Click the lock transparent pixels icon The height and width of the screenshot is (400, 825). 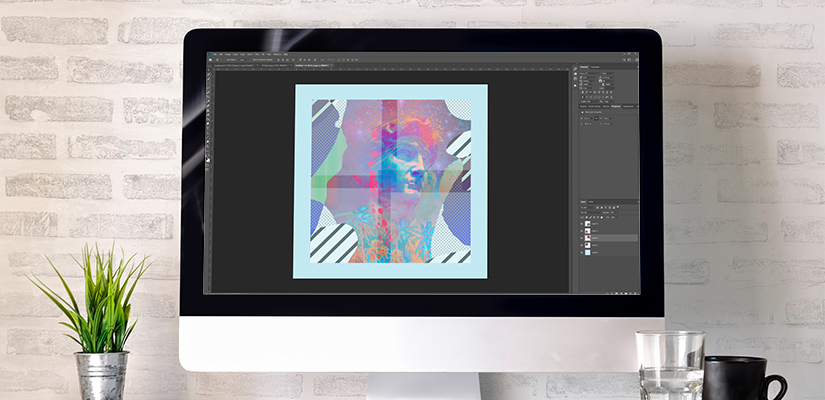586,217
